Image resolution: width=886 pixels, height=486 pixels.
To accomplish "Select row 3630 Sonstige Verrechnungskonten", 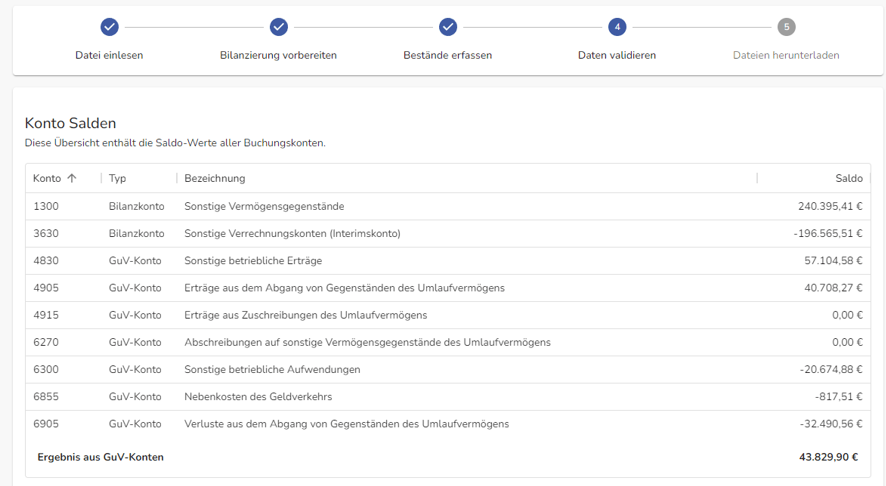I will pos(448,233).
